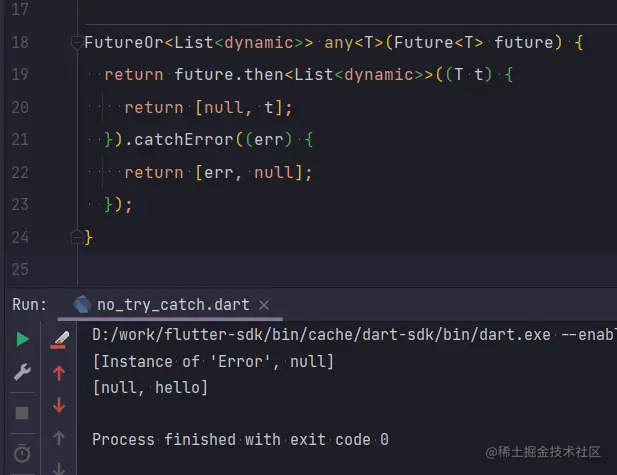Click the fold end marker at line 24
Image resolution: width=617 pixels, height=475 pixels.
click(x=76, y=237)
